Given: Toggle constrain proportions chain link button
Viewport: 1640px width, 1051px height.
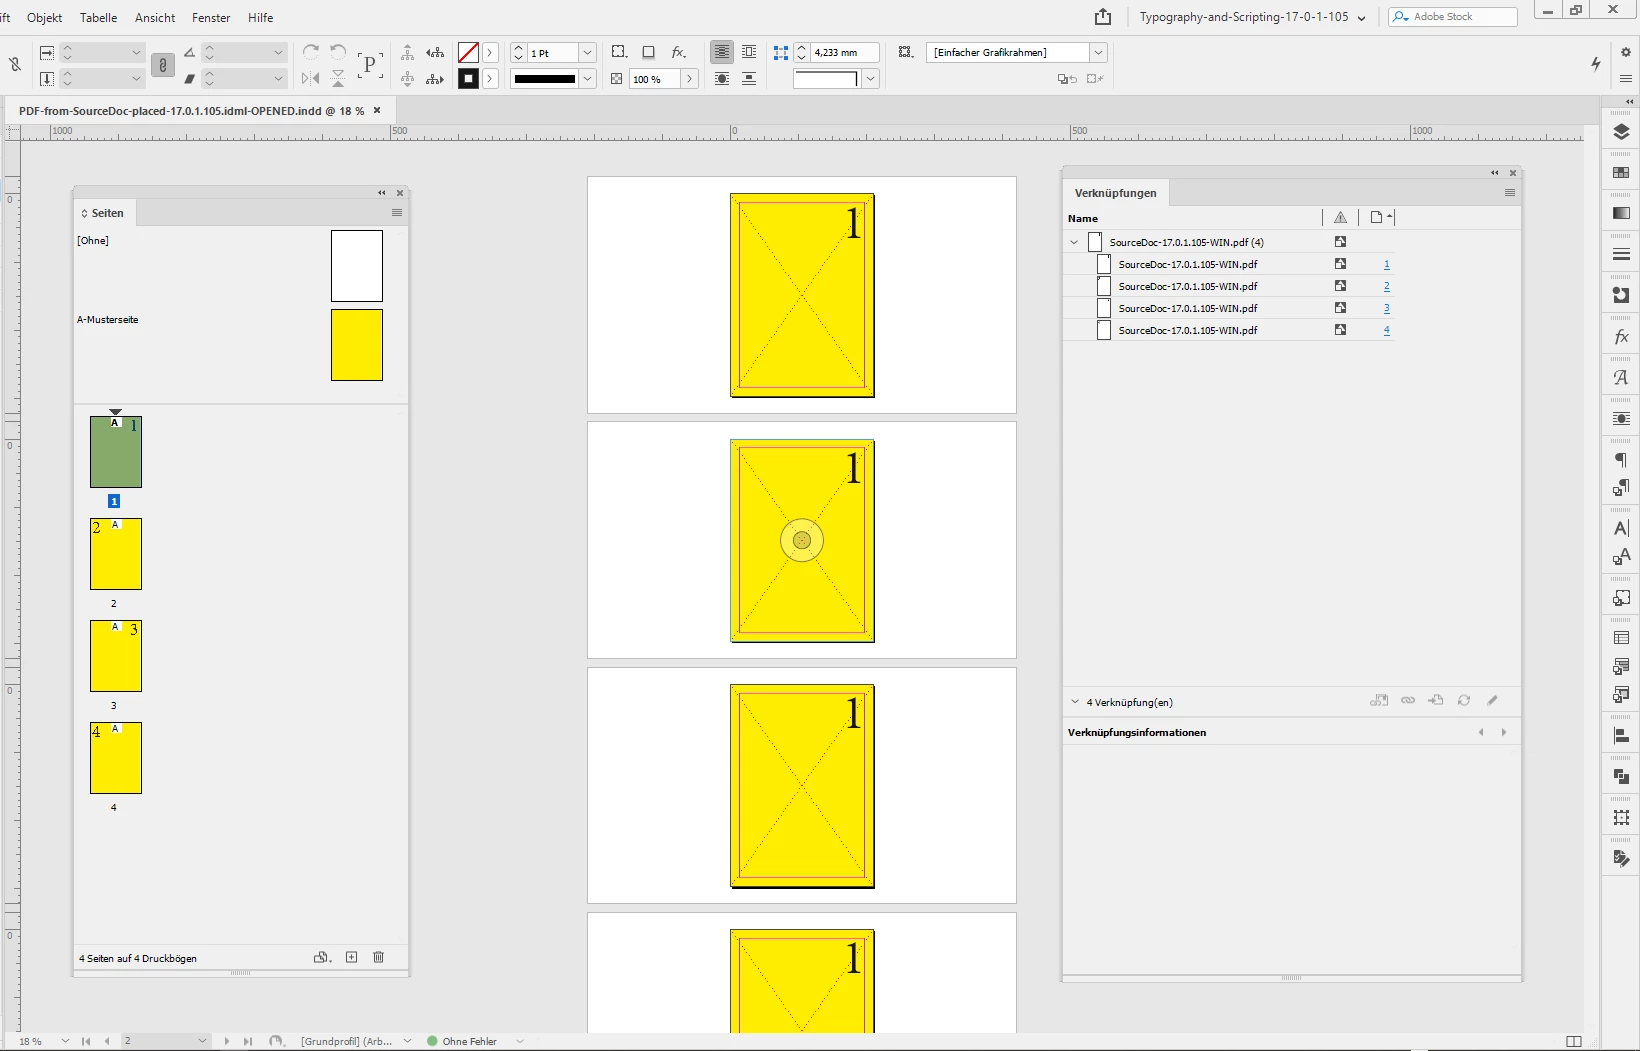Looking at the screenshot, I should 163,65.
